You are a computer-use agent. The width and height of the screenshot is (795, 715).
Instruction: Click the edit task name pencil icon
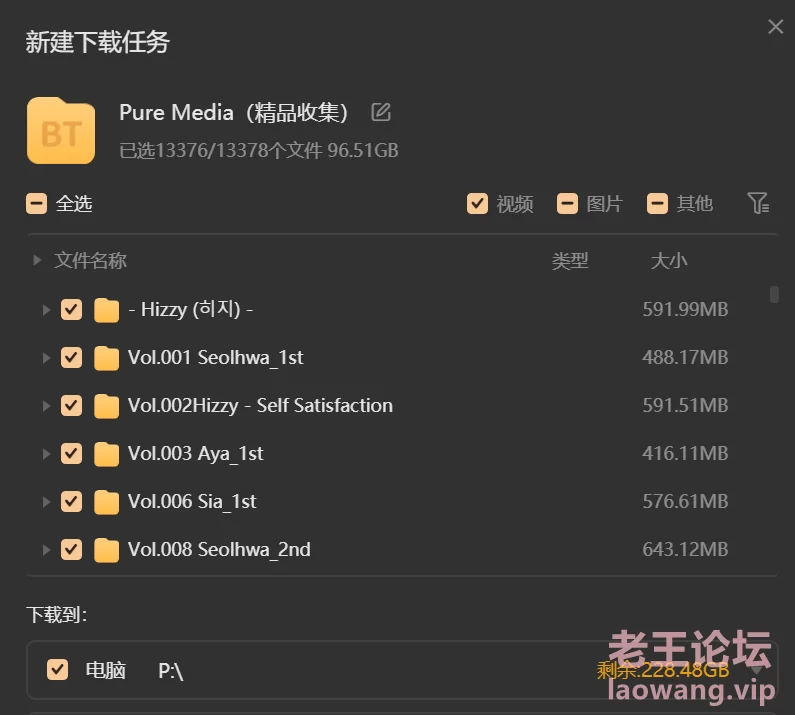pos(381,112)
